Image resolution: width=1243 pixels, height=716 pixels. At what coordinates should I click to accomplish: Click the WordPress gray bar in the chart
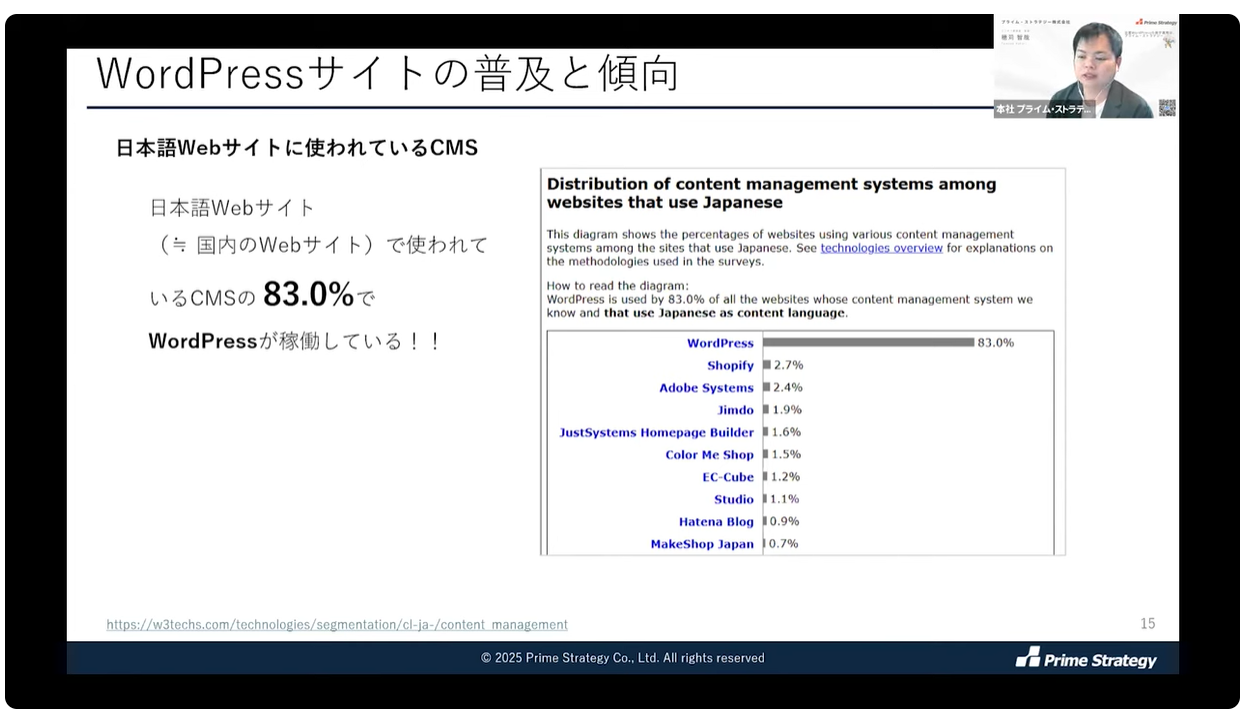868,343
